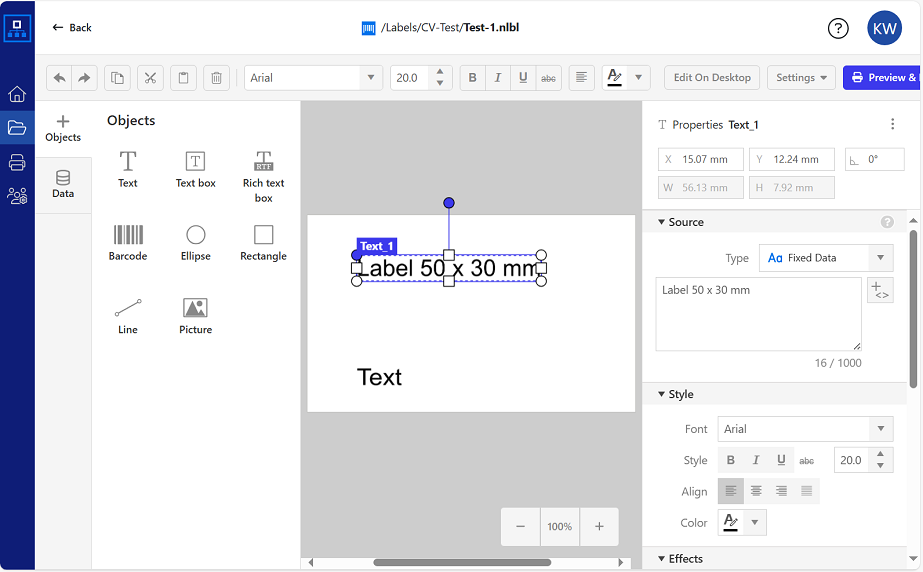Screen dimensions: 923x572
Task: Click the cut scissors icon
Action: coord(150,78)
